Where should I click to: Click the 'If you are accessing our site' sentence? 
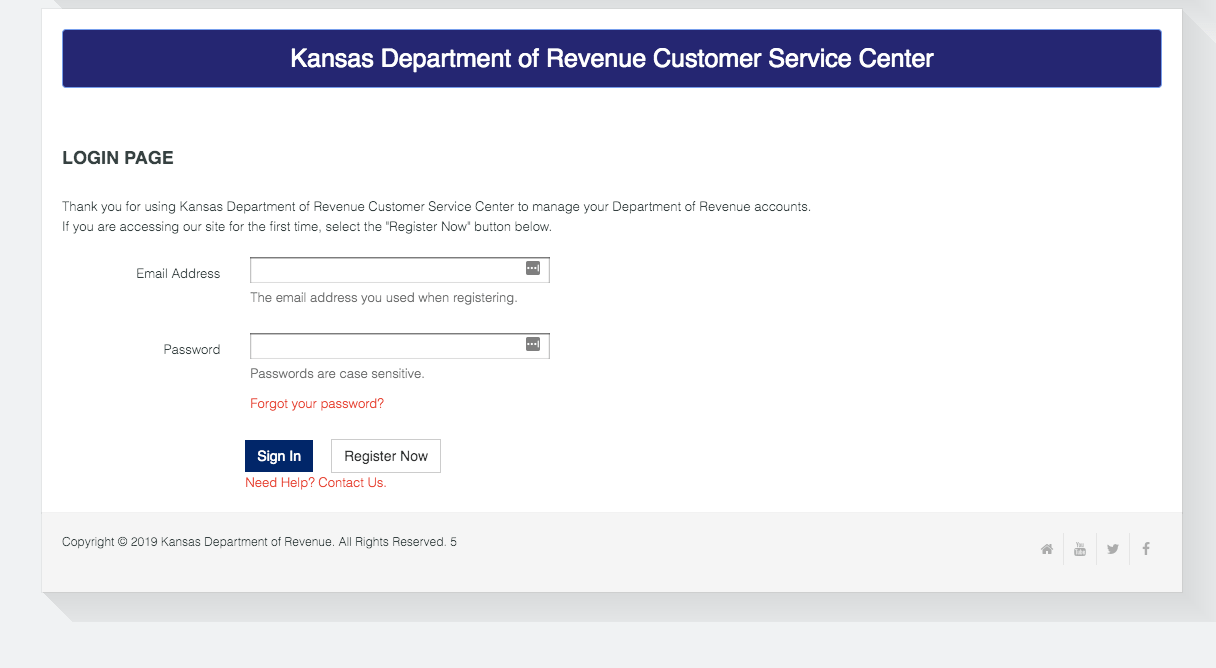pos(307,227)
